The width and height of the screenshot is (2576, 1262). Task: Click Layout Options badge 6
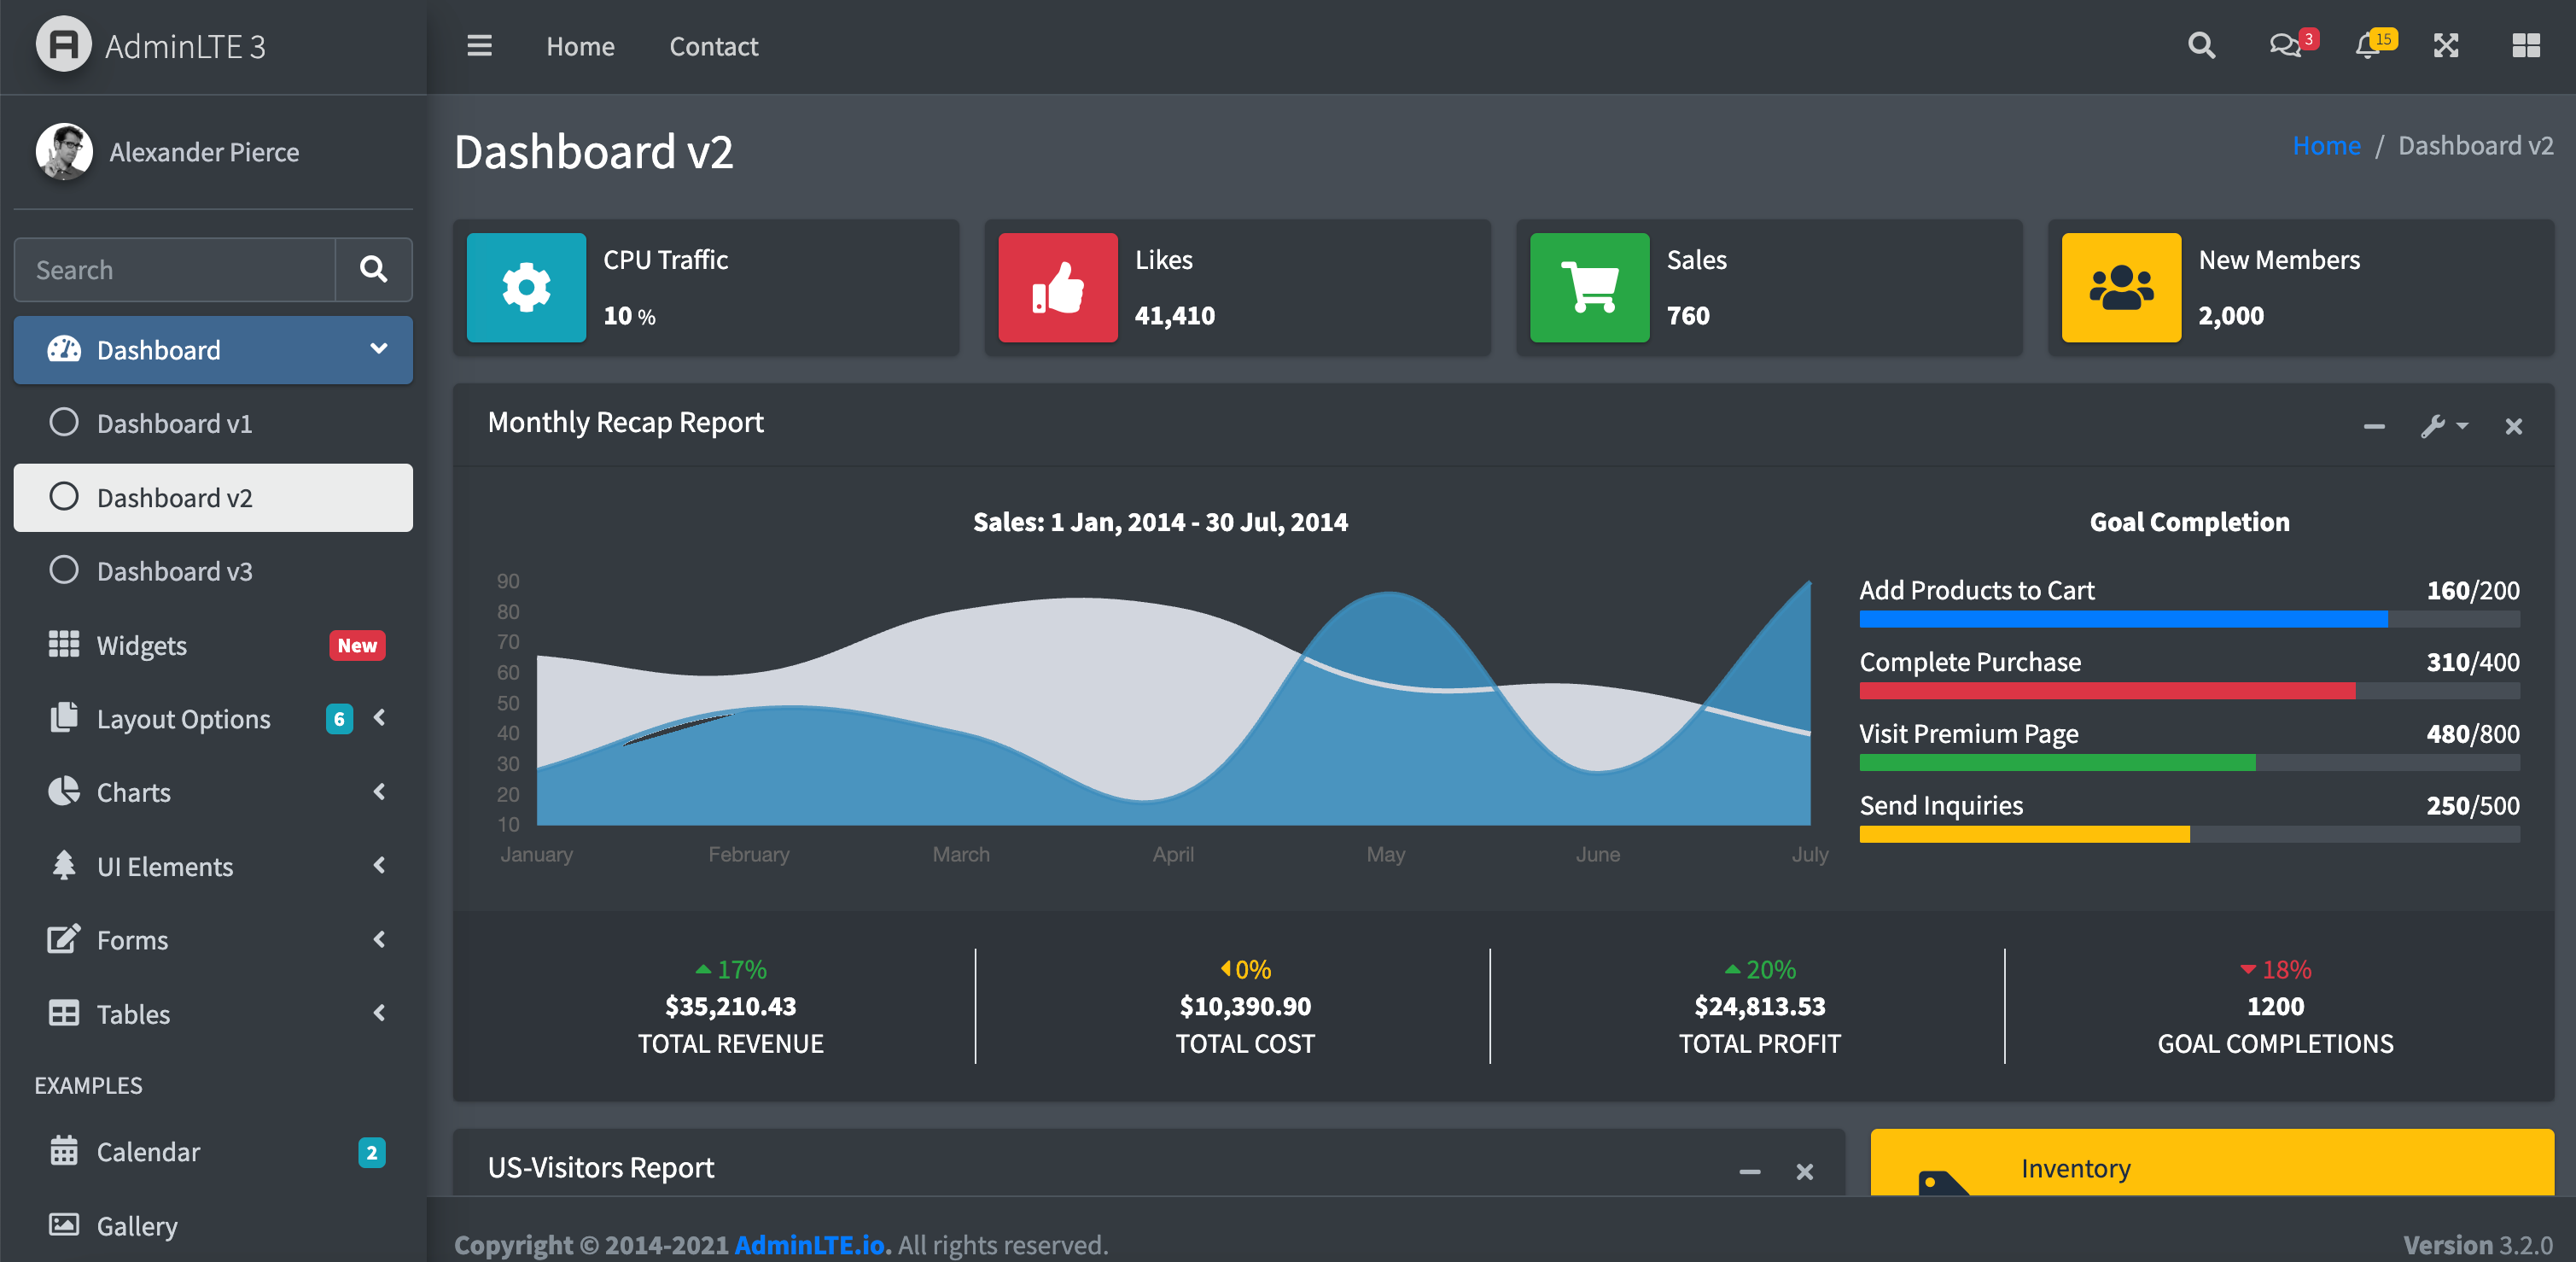click(339, 718)
